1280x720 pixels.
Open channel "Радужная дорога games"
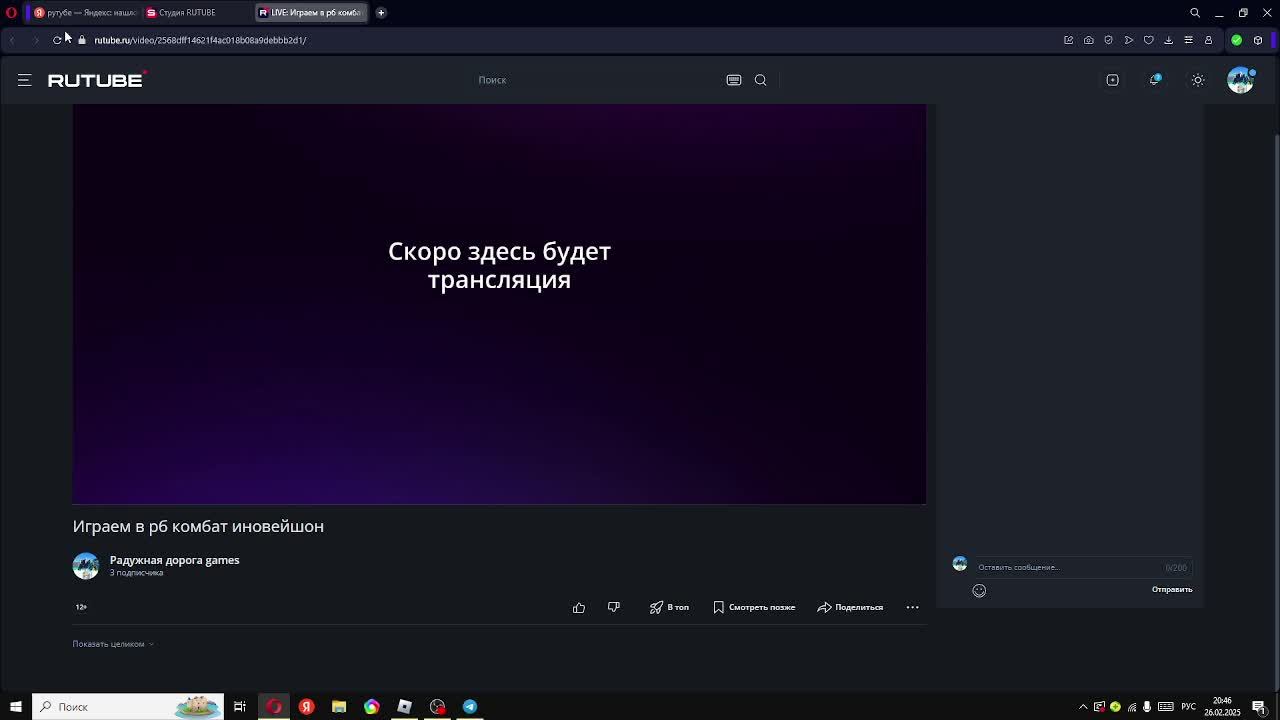point(174,560)
